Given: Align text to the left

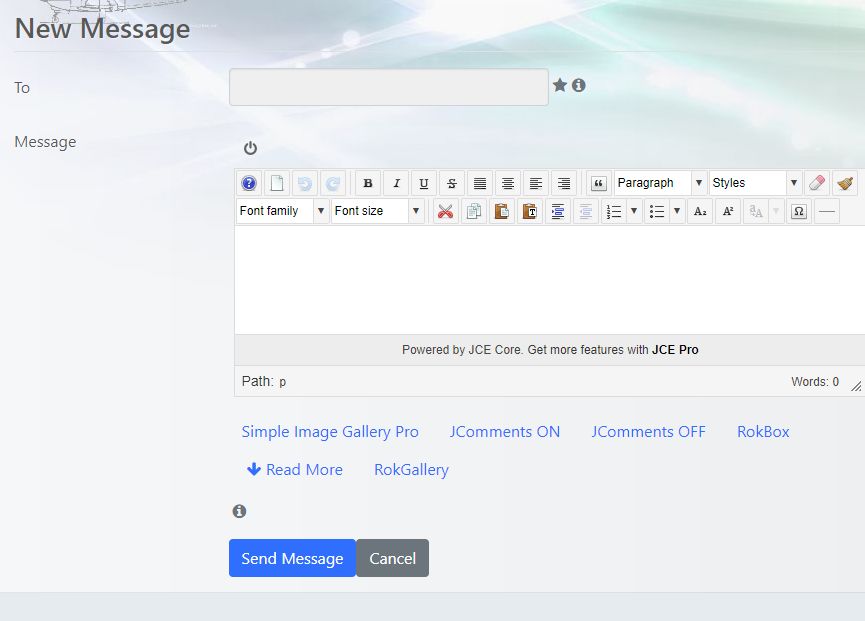Looking at the screenshot, I should pyautogui.click(x=536, y=183).
